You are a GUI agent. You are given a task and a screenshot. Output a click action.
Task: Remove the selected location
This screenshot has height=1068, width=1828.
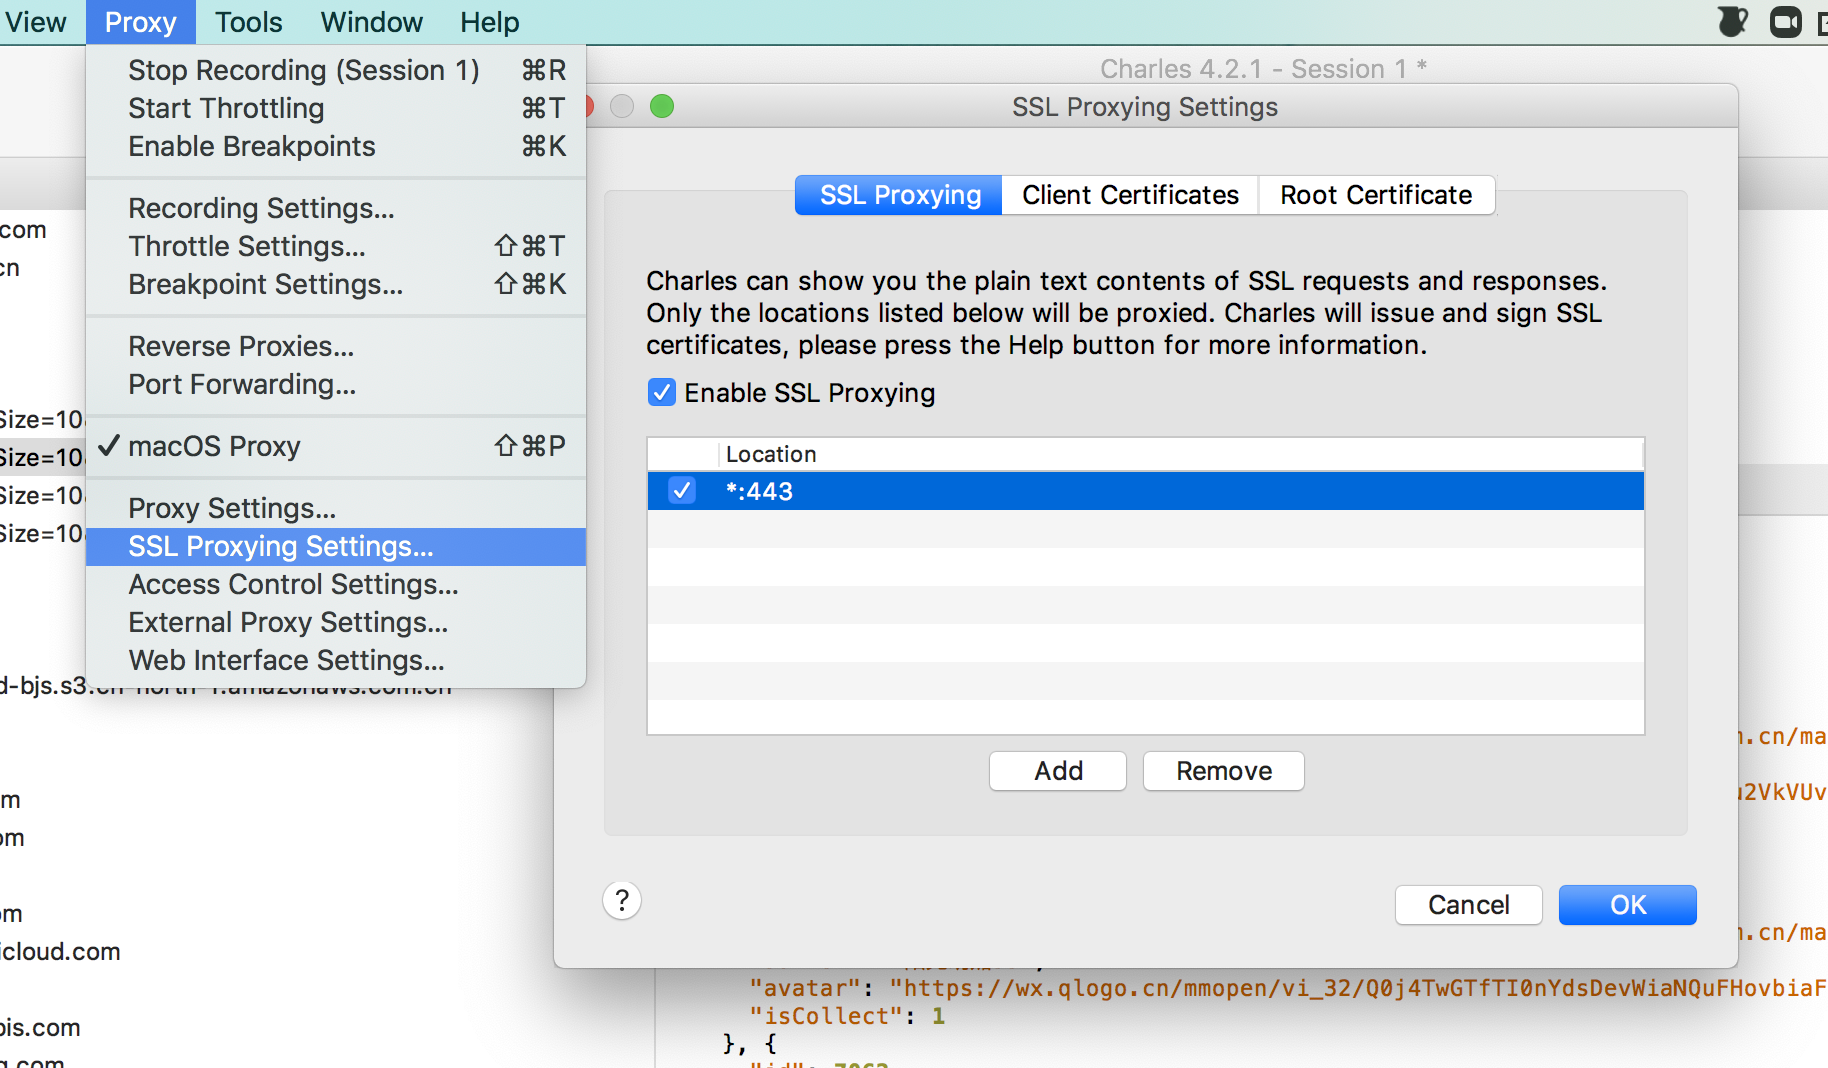(1223, 771)
